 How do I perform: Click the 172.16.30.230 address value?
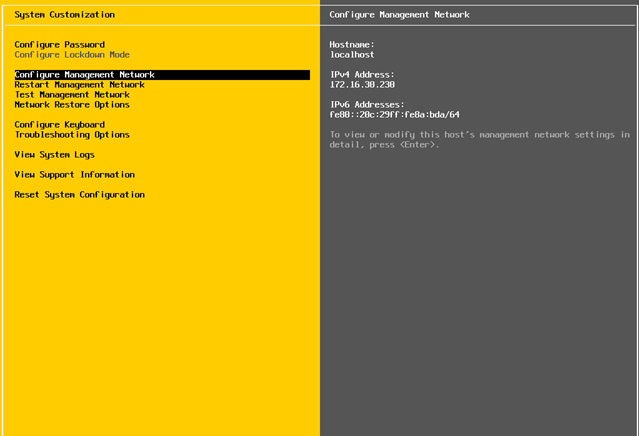coord(362,85)
